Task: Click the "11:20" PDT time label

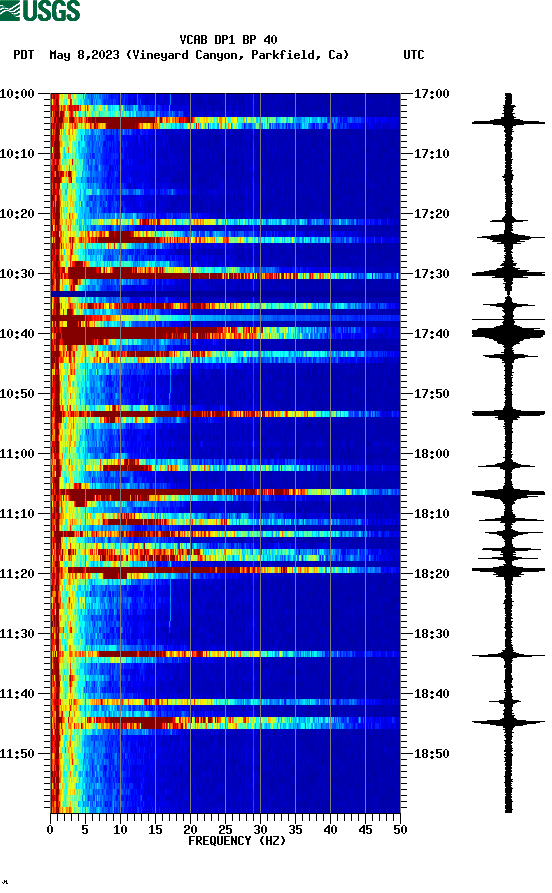Action: coord(17,574)
